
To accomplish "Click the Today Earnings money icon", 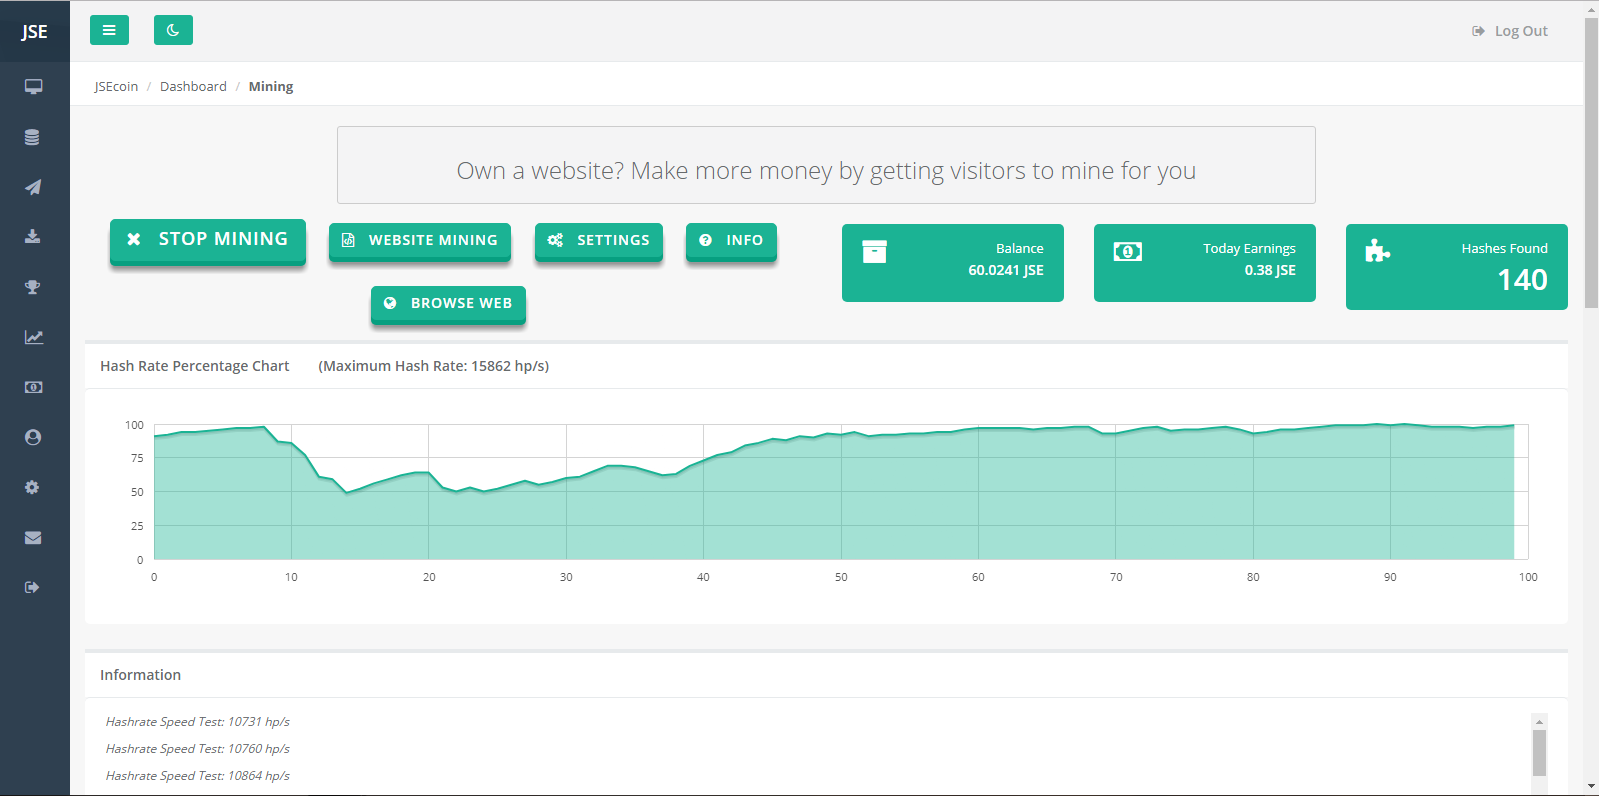I will [x=1127, y=251].
